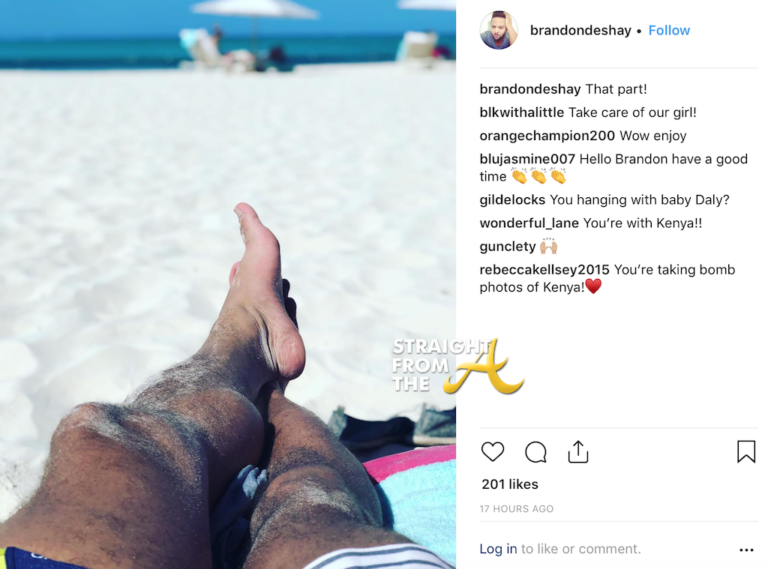Open Log in link
The image size is (768, 569).
[x=498, y=549]
